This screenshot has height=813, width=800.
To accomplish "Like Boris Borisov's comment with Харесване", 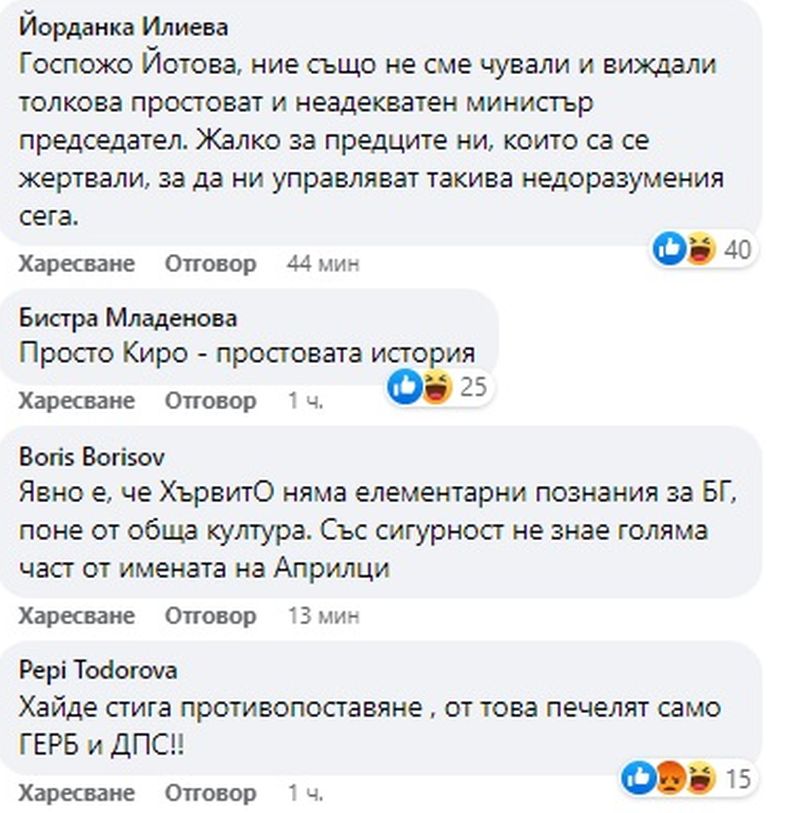I will coord(76,615).
